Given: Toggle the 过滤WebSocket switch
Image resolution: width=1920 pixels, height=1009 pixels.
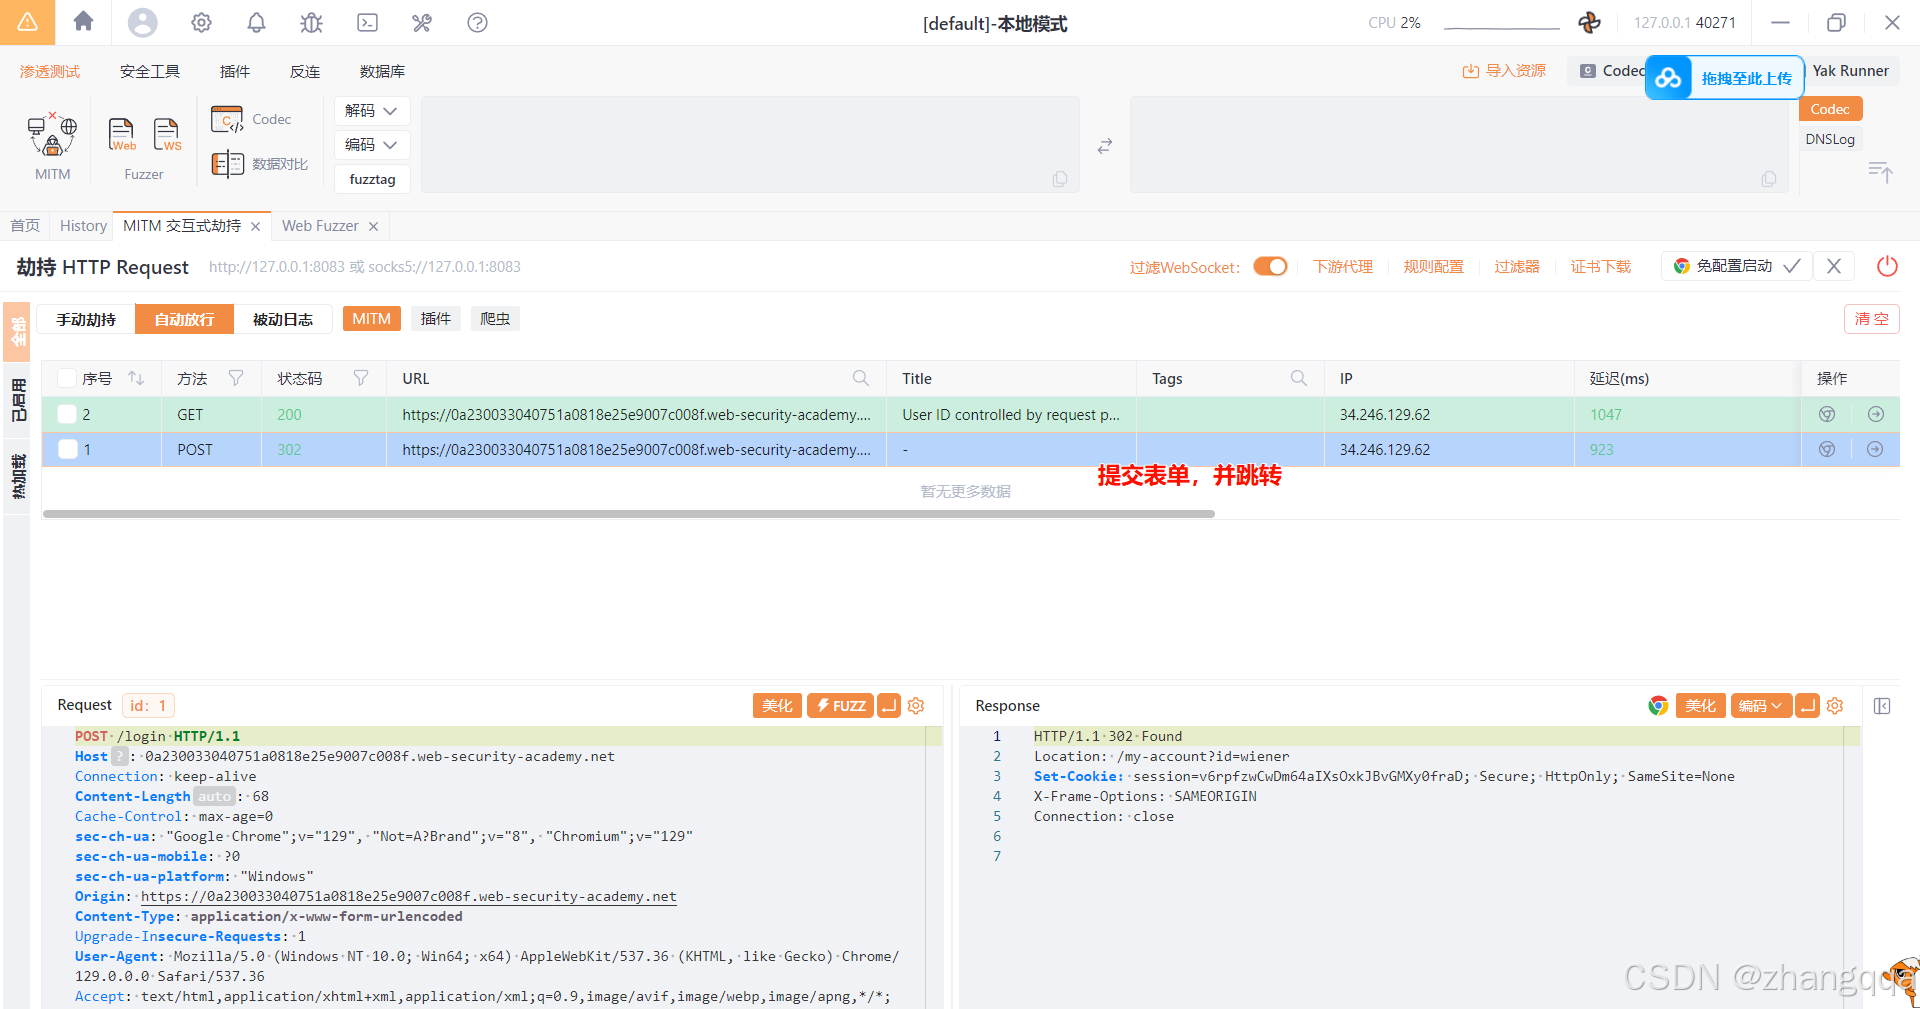Looking at the screenshot, I should 1270,266.
